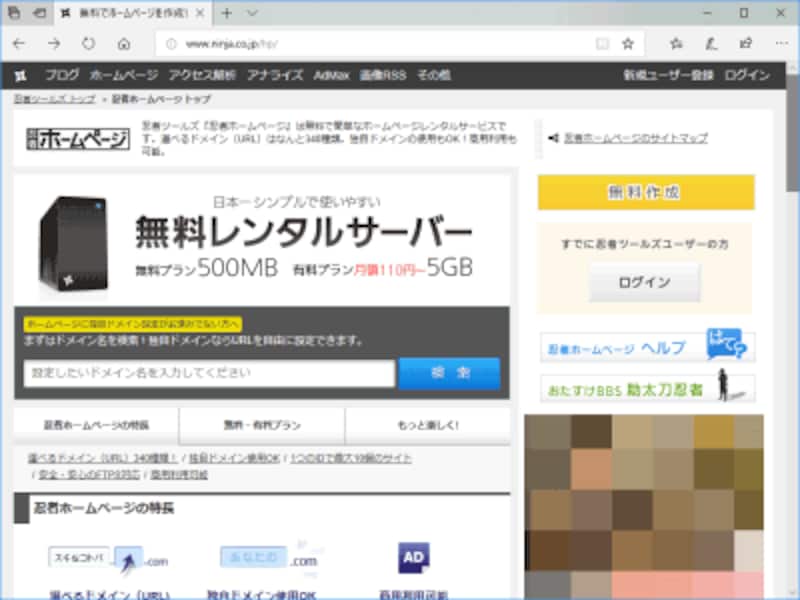This screenshot has width=800, height=600.
Task: Select the 忍者ホームページの特長 tab
Action: point(96,426)
